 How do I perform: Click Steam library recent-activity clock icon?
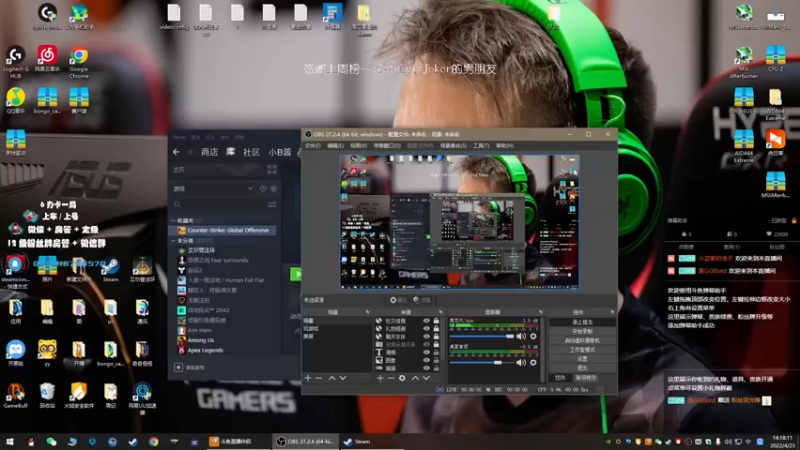coord(263,189)
